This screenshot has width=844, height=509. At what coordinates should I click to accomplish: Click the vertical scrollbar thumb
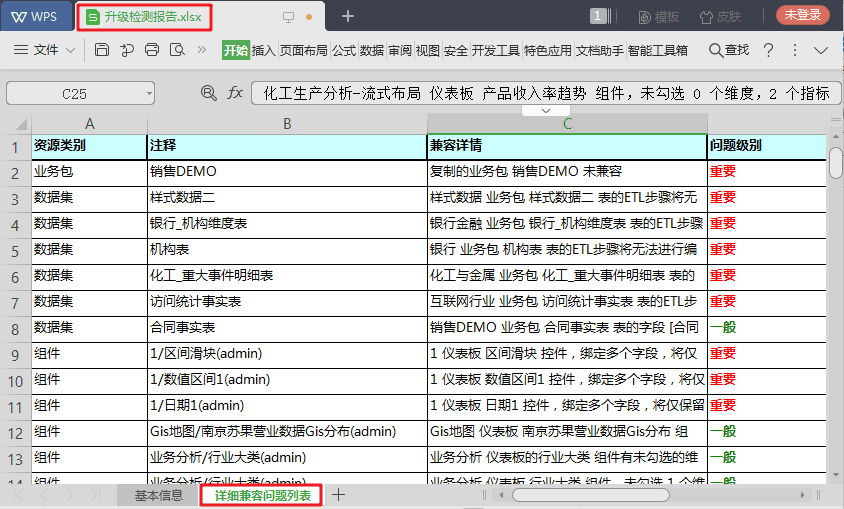tap(836, 163)
